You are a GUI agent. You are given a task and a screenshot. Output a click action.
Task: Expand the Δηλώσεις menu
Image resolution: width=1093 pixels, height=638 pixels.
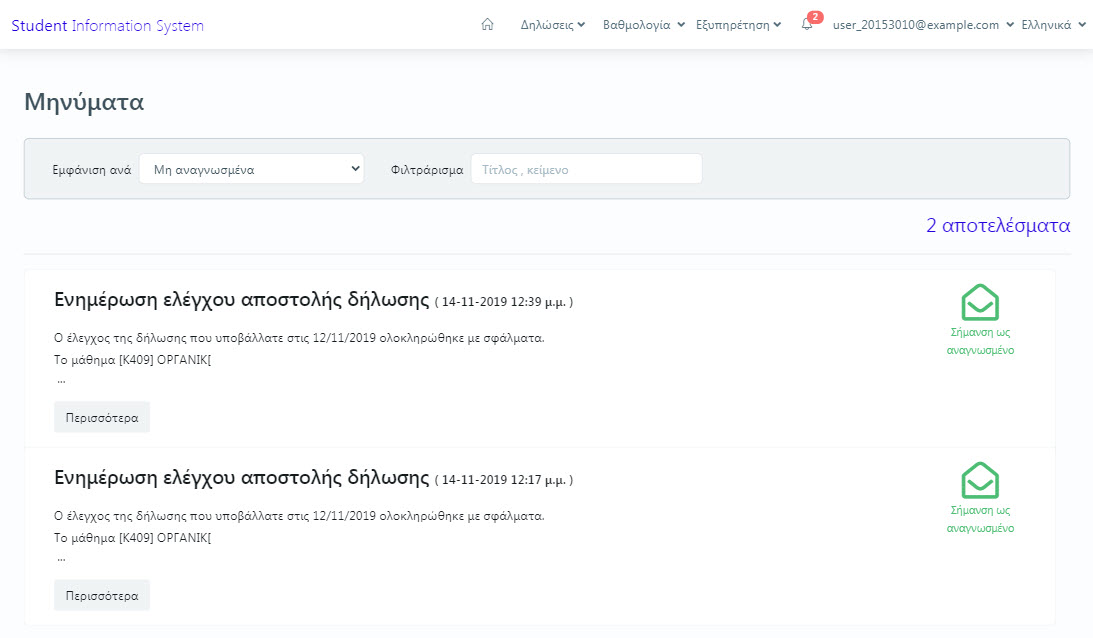tap(553, 25)
